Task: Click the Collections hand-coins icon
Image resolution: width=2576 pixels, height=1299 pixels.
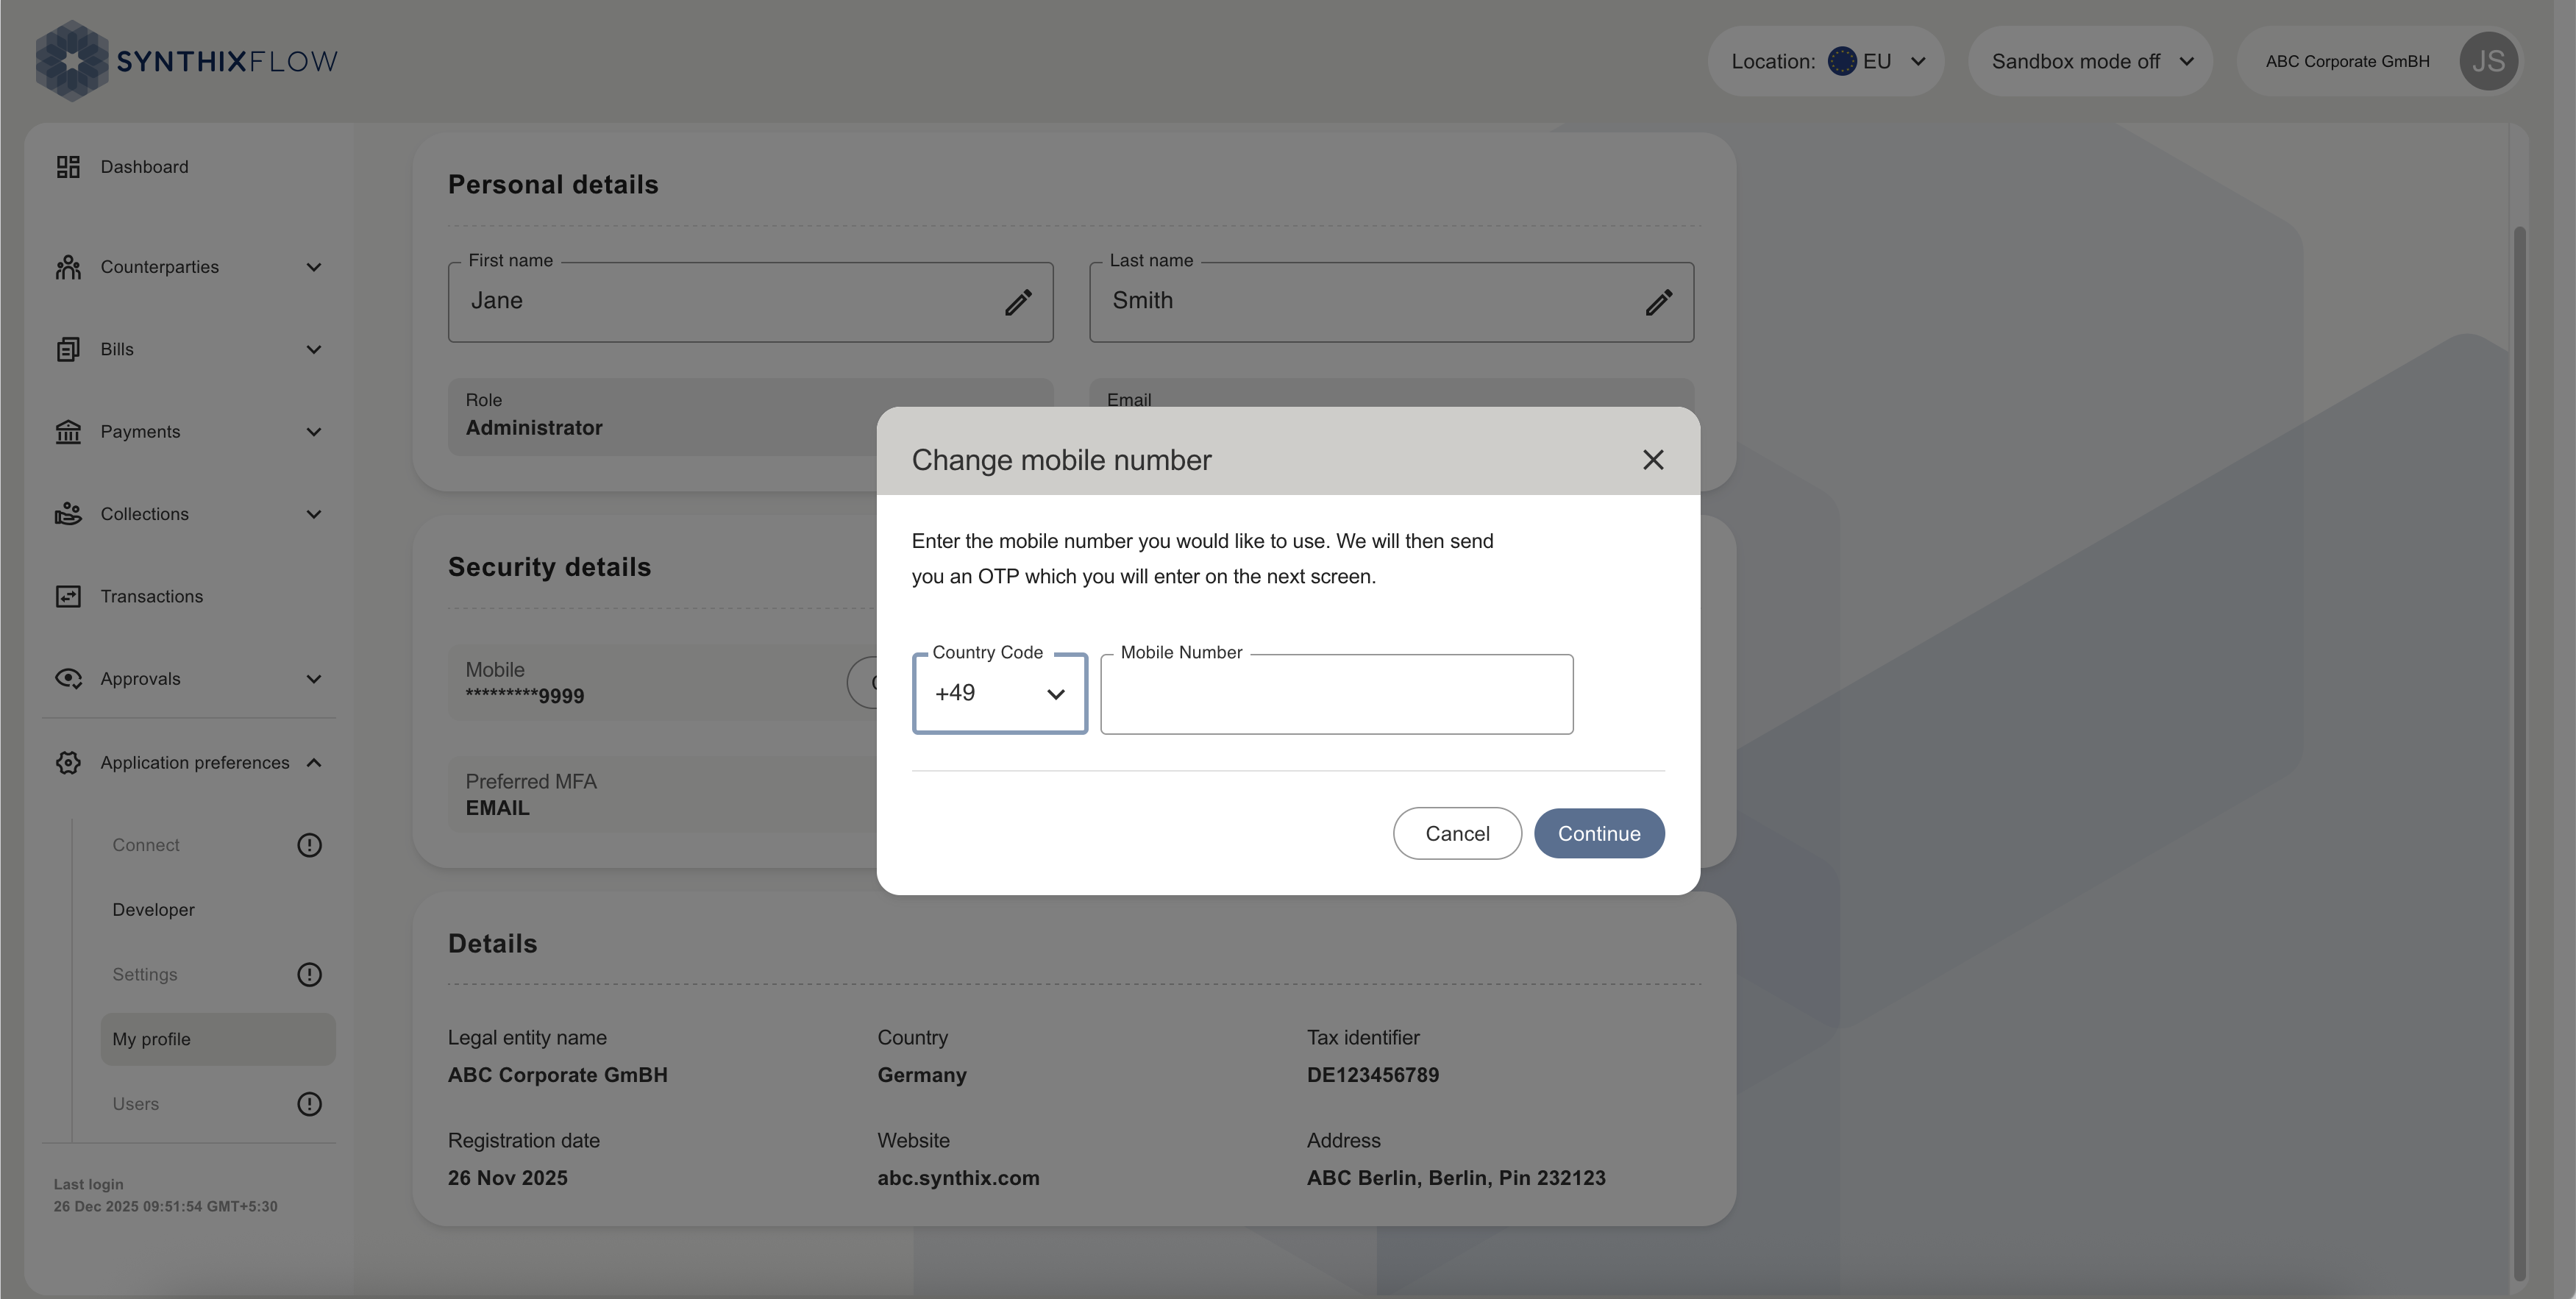Action: (x=68, y=514)
